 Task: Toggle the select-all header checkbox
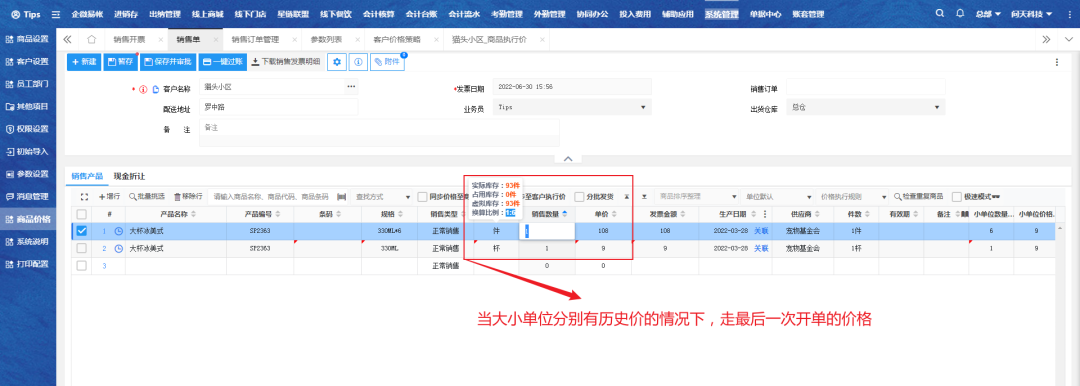[82, 214]
